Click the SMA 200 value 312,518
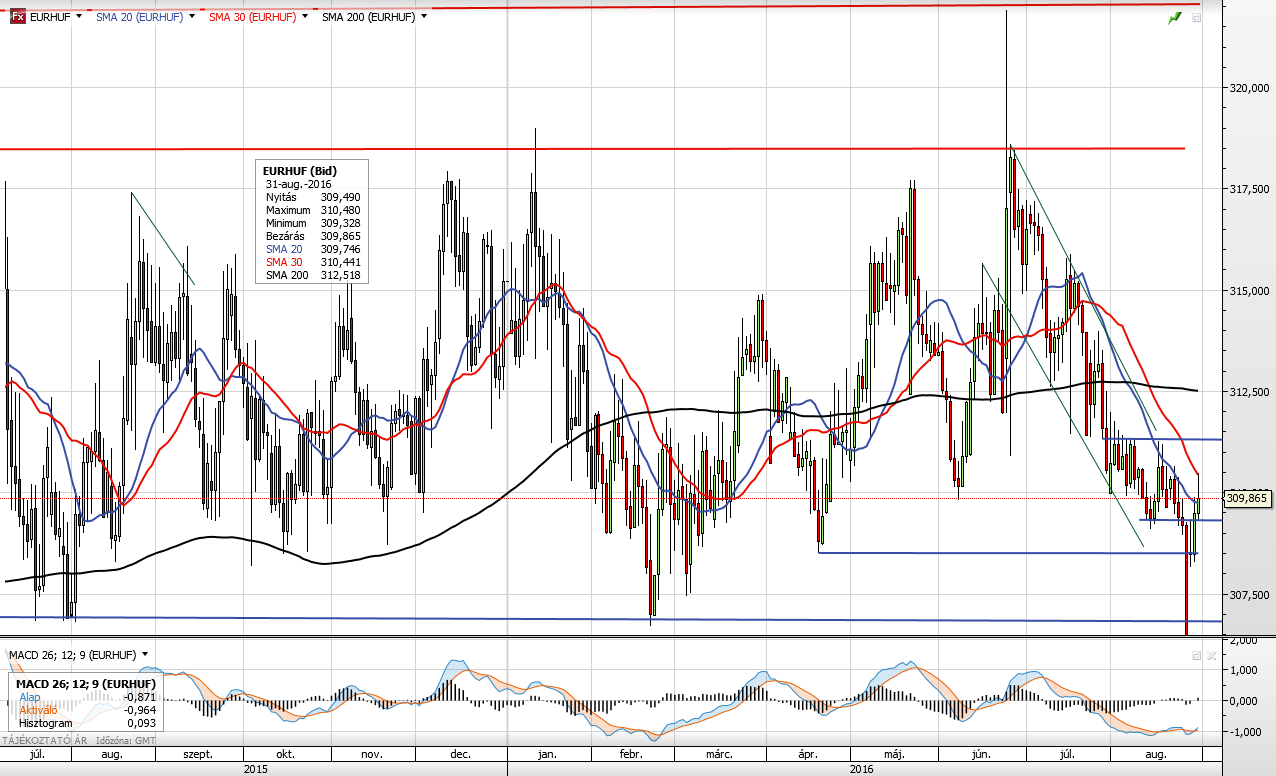This screenshot has width=1276, height=776. [x=340, y=275]
